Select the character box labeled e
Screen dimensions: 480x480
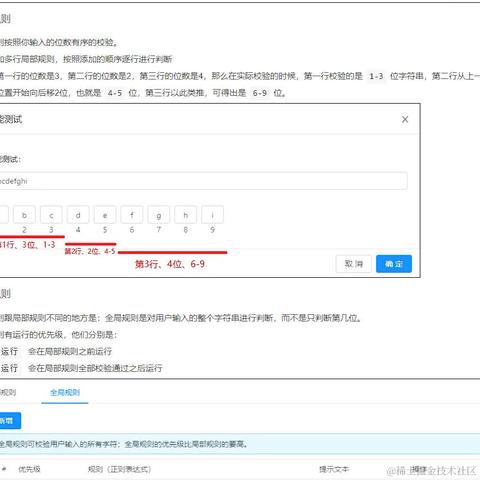(105, 215)
